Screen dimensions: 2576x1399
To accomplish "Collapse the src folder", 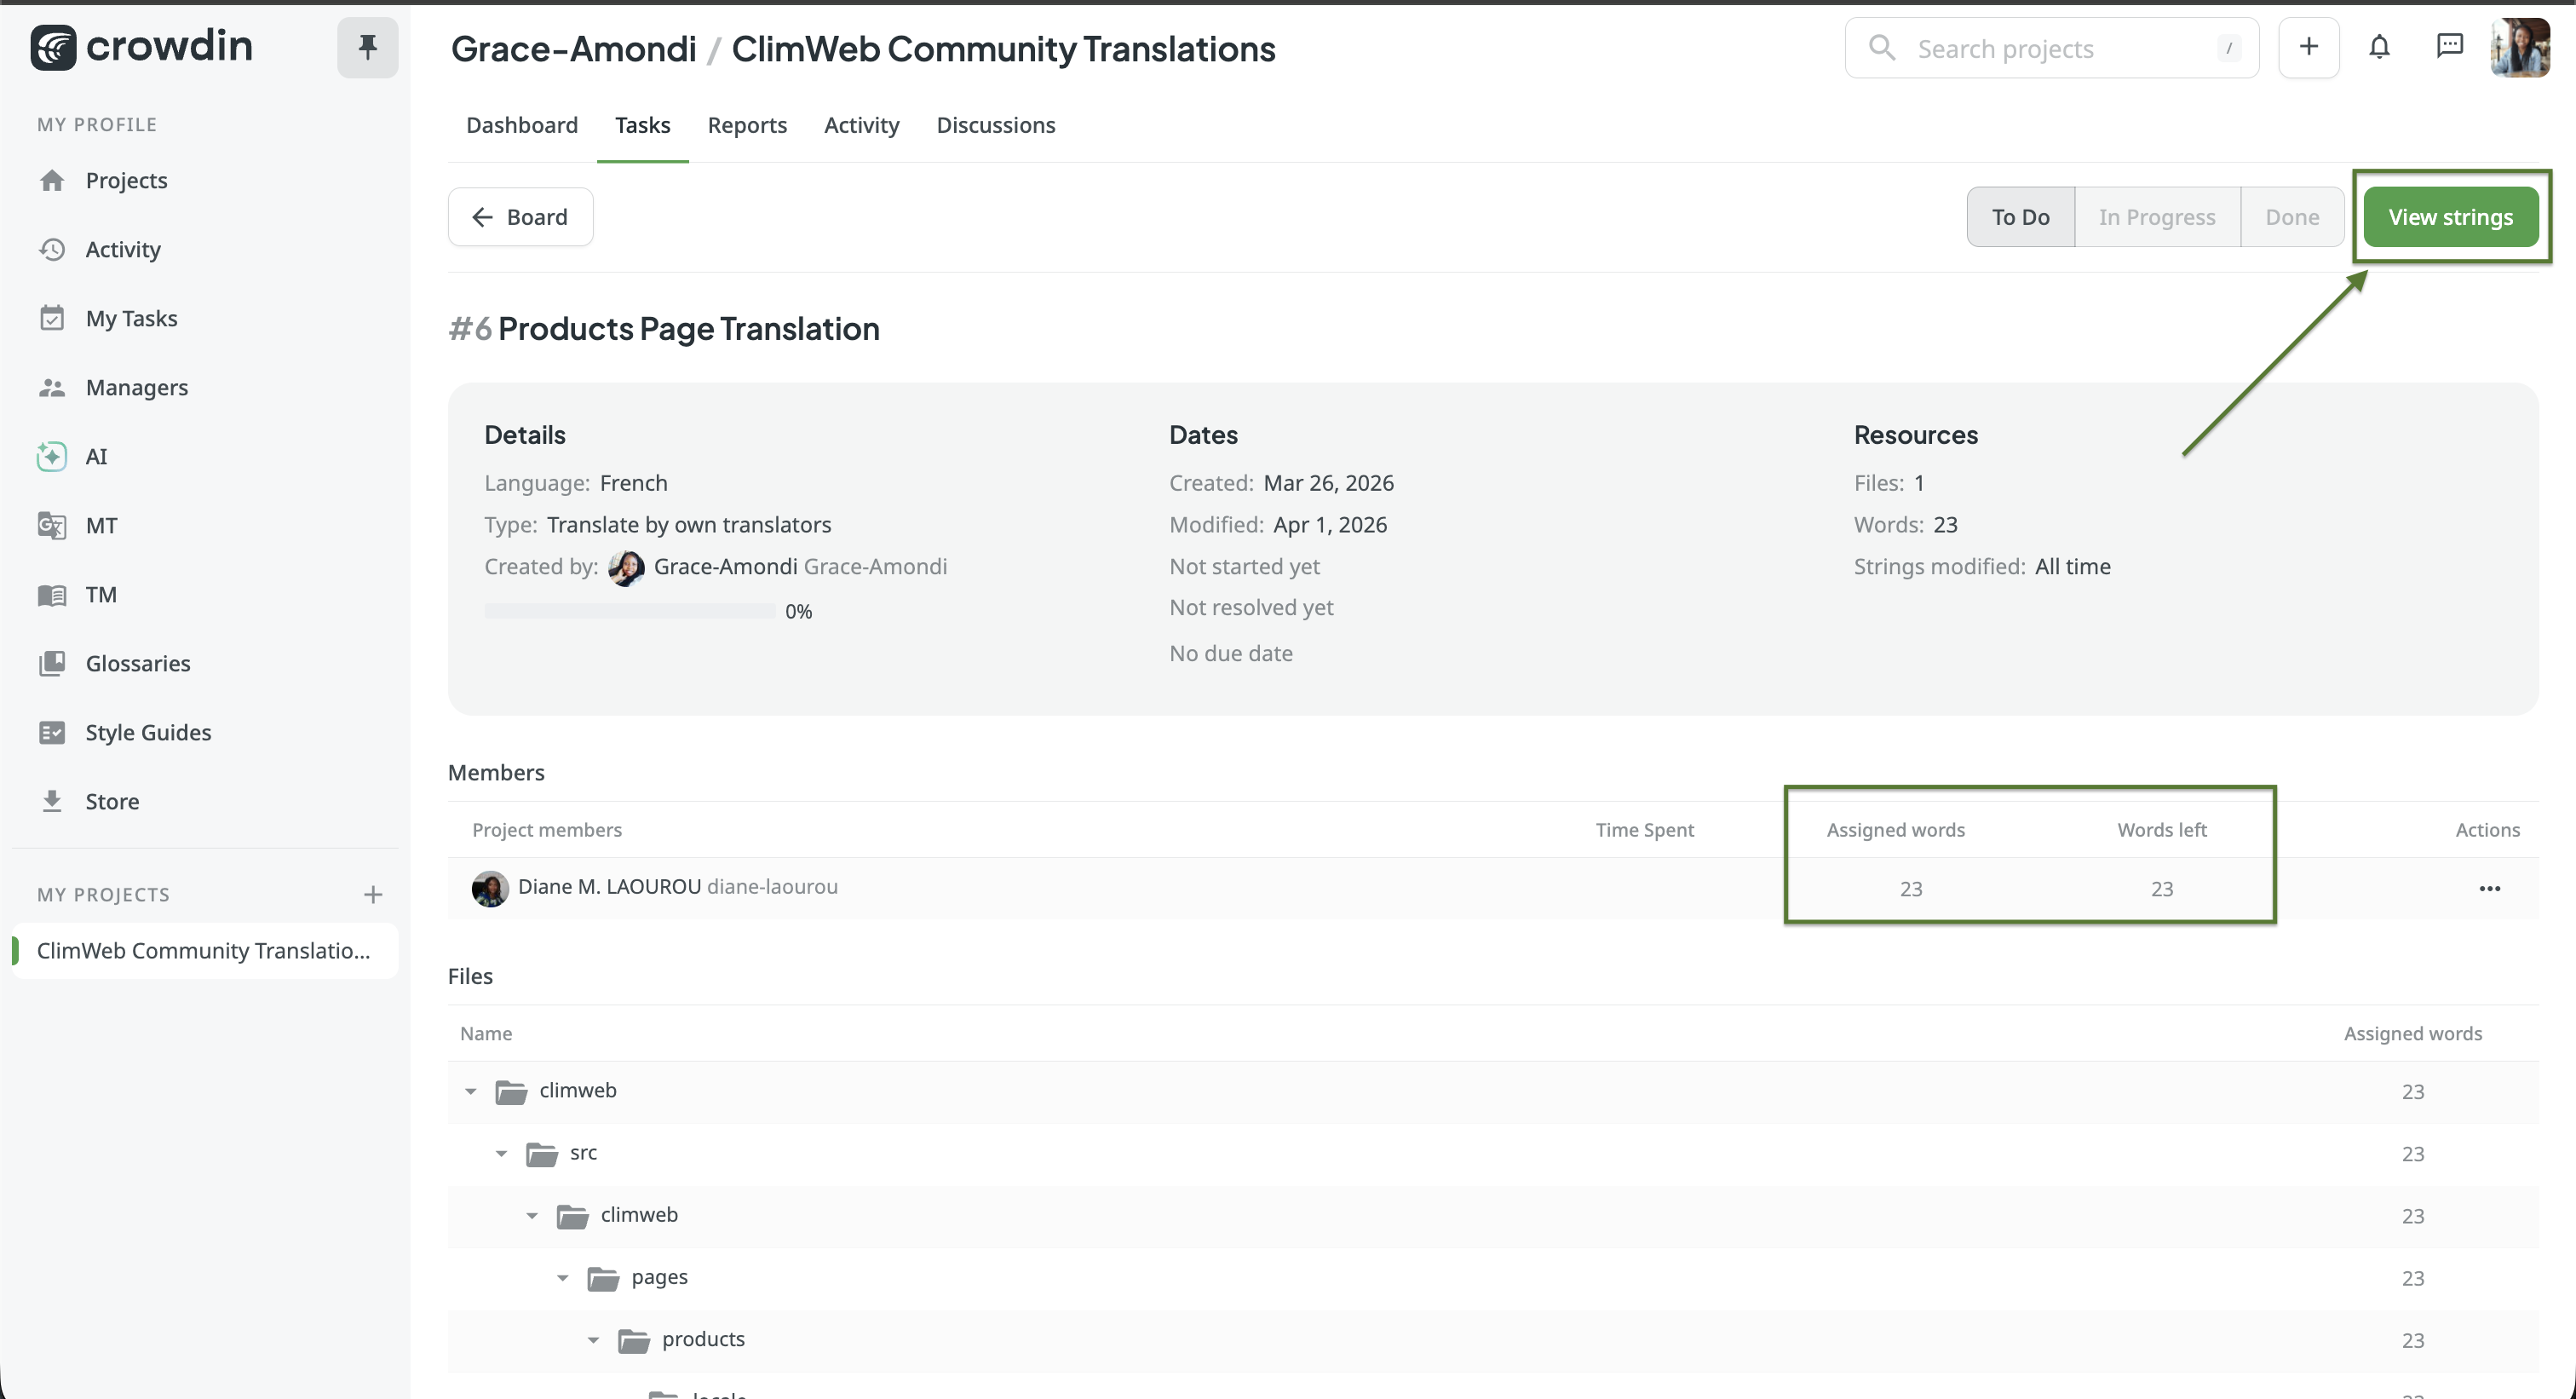I will pyautogui.click(x=502, y=1153).
